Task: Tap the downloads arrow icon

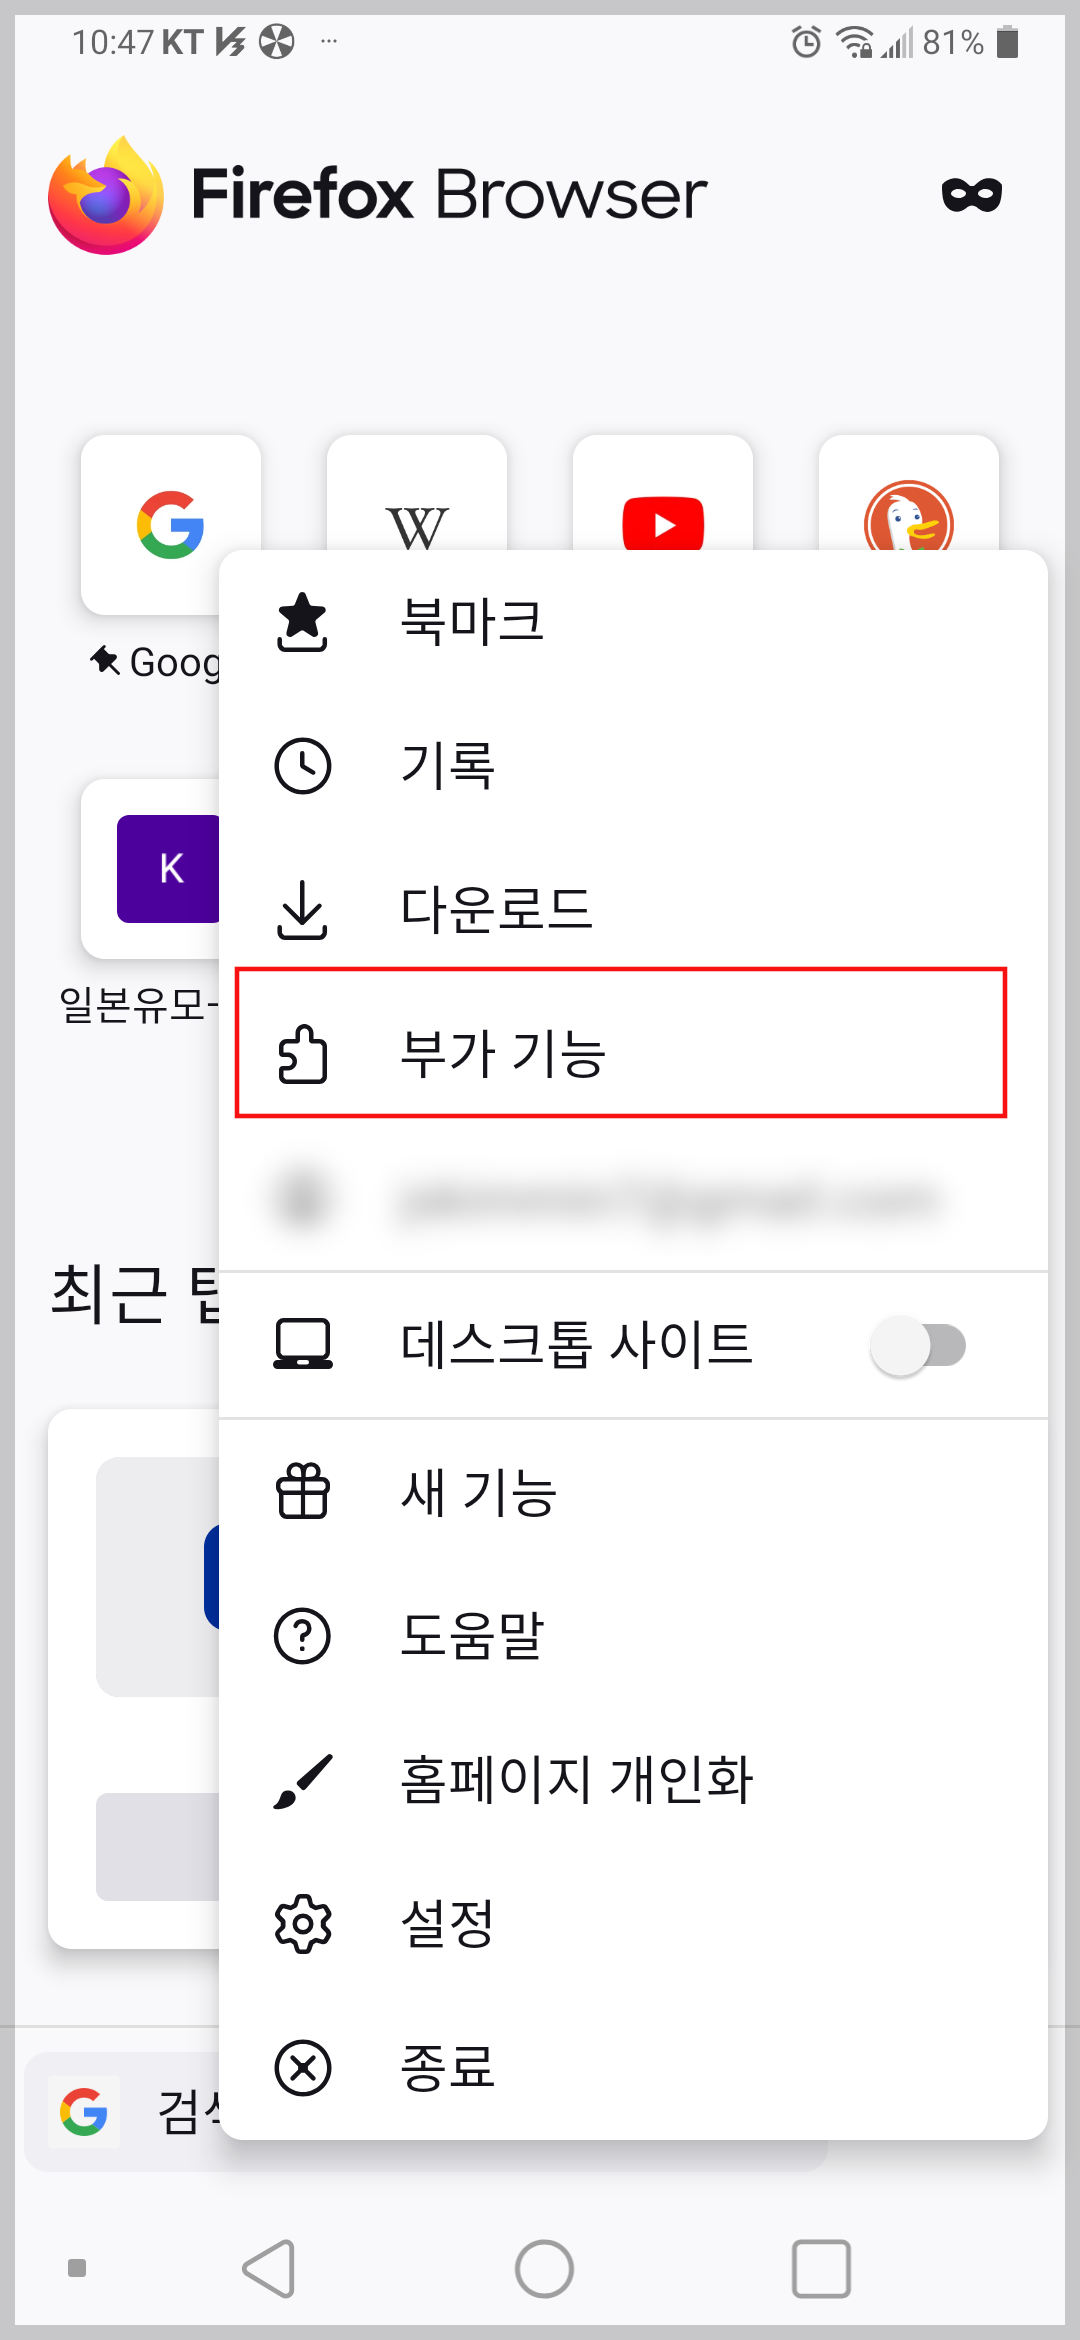Action: pos(303,909)
